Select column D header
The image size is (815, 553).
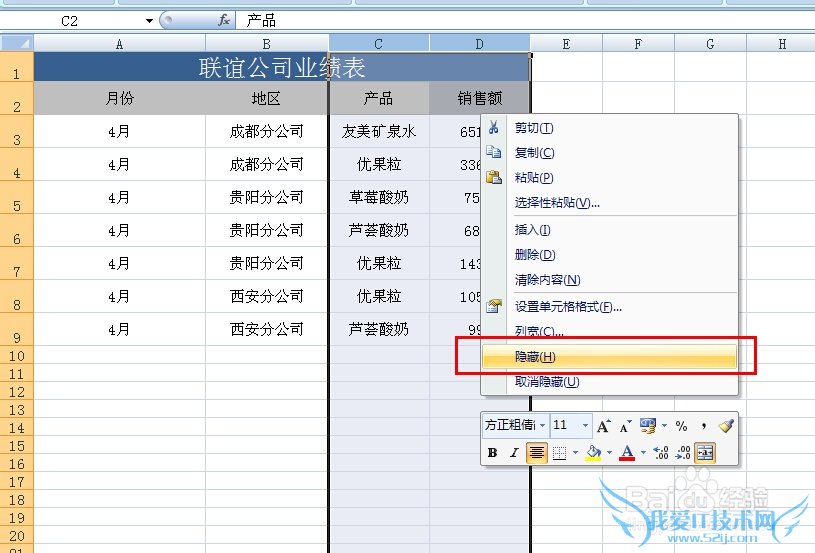[479, 44]
